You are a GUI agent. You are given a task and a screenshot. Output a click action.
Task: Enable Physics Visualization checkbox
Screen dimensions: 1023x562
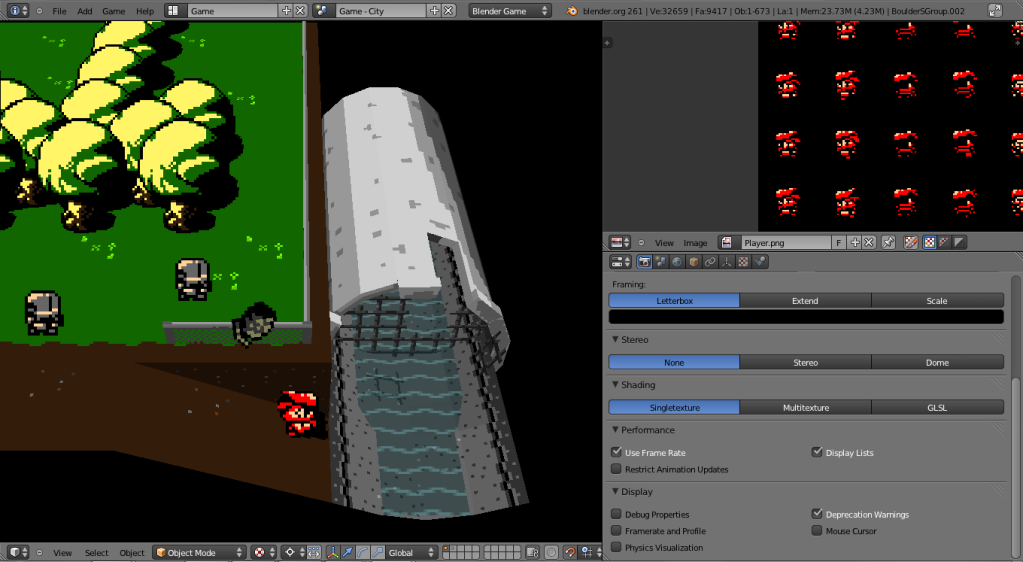click(x=616, y=548)
